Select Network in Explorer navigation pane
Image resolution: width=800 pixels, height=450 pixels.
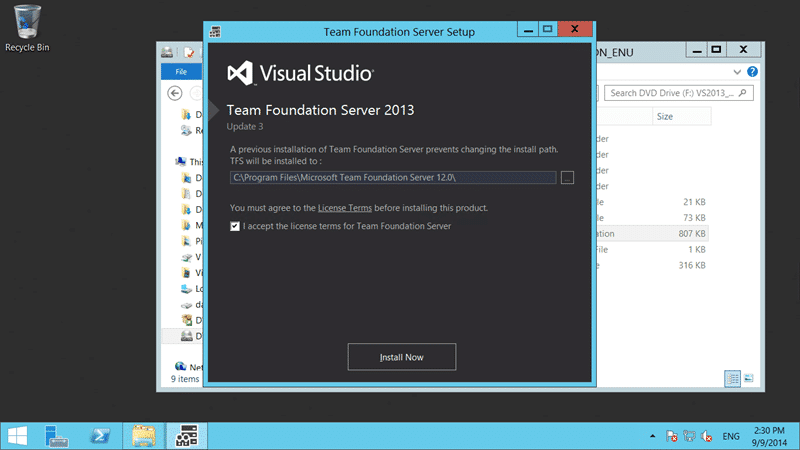pos(189,366)
